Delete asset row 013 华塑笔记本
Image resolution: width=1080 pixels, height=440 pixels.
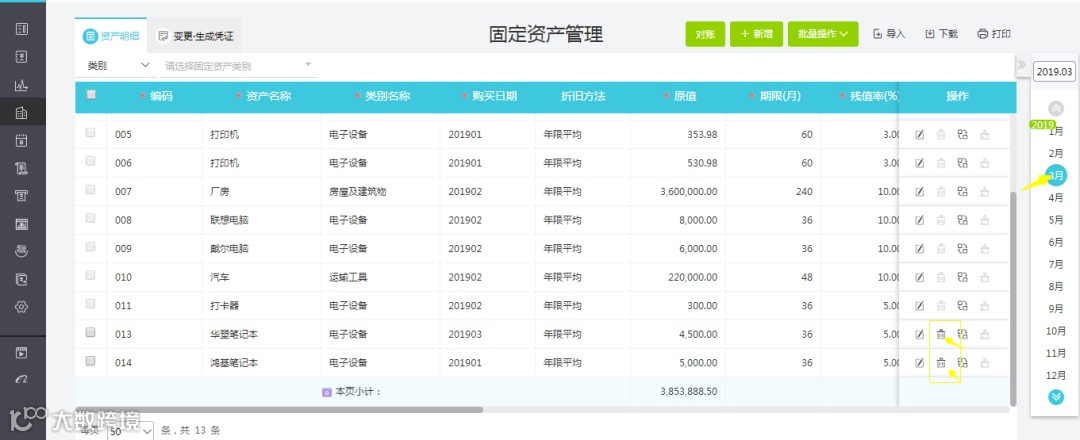click(x=941, y=334)
